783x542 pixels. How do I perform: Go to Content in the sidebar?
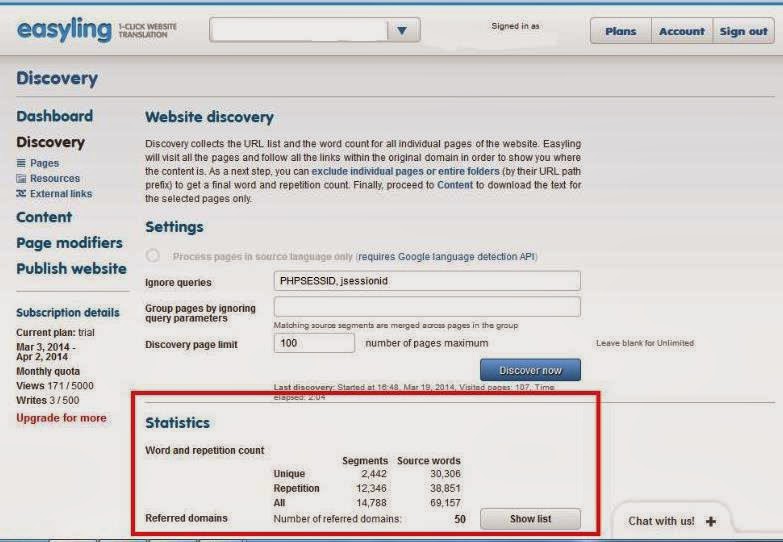[44, 217]
